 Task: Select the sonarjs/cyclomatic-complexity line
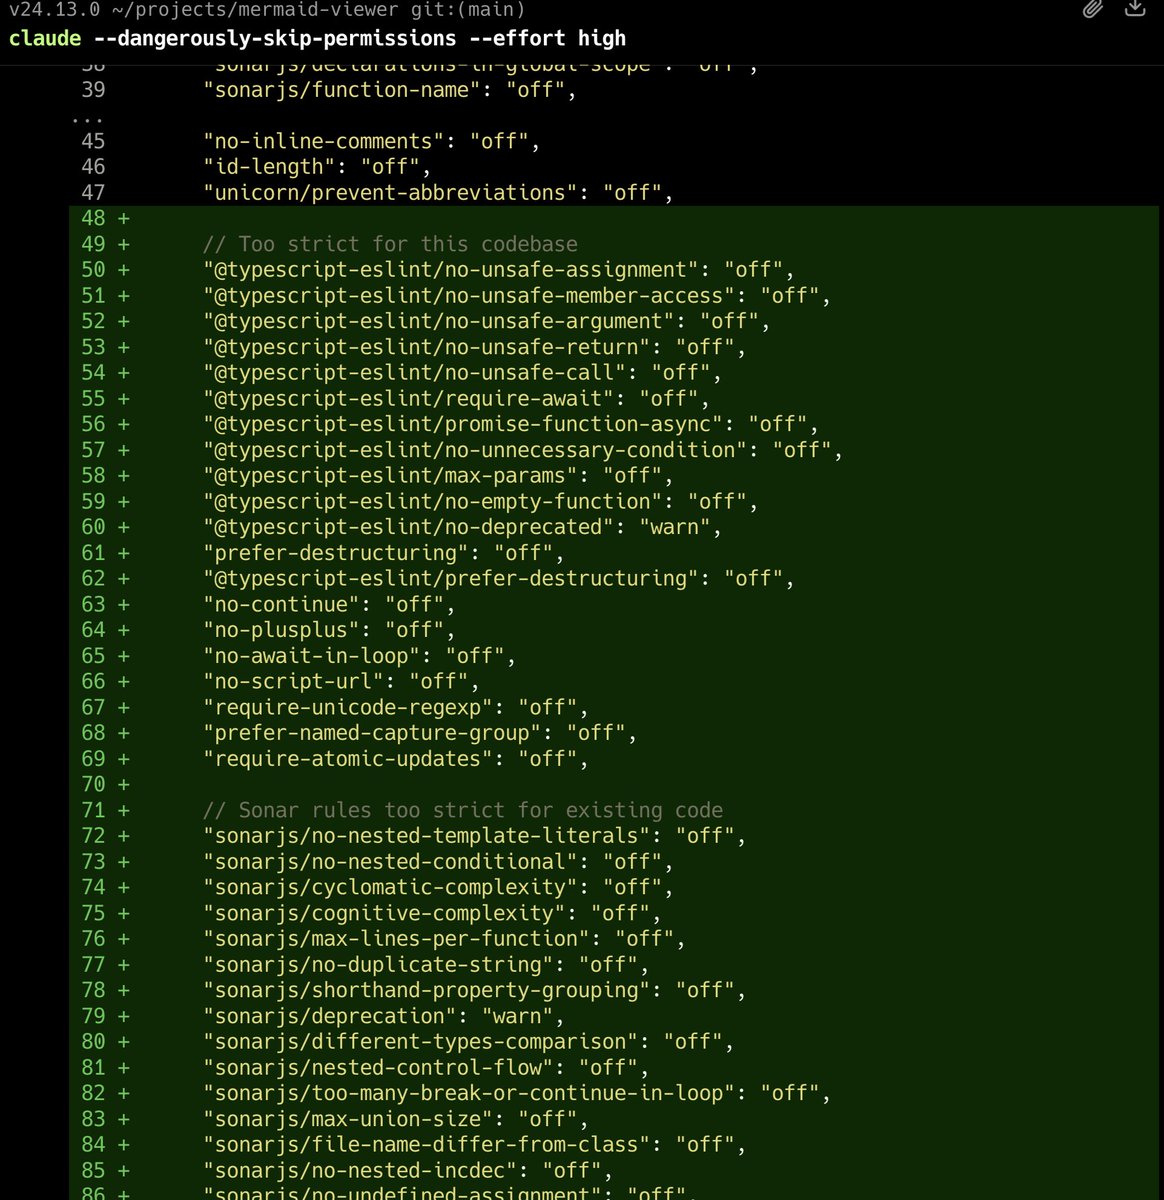pos(438,888)
